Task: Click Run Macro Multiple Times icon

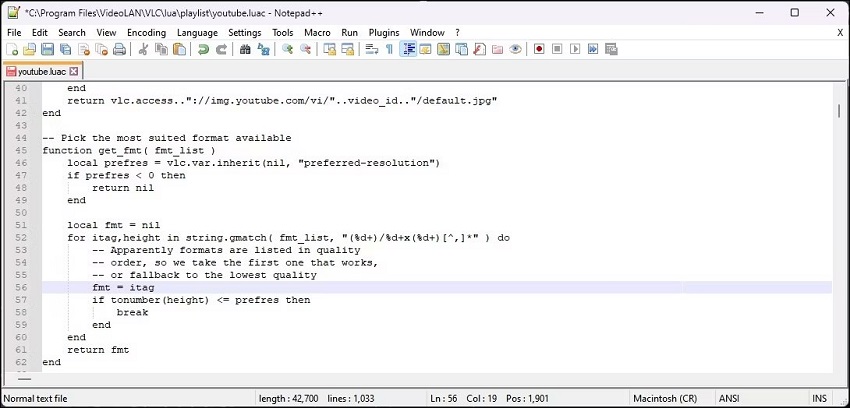Action: point(593,49)
